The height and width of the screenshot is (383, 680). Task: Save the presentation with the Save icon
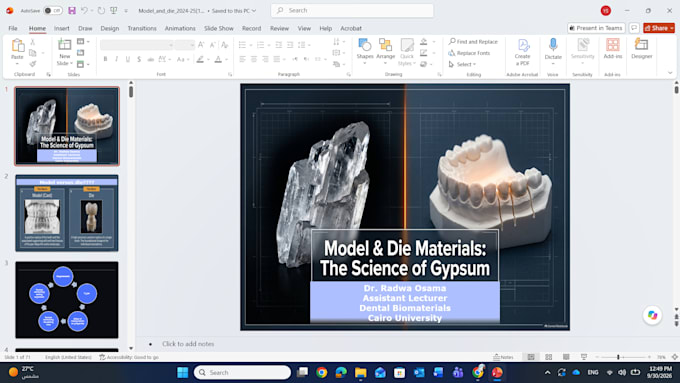[x=72, y=10]
